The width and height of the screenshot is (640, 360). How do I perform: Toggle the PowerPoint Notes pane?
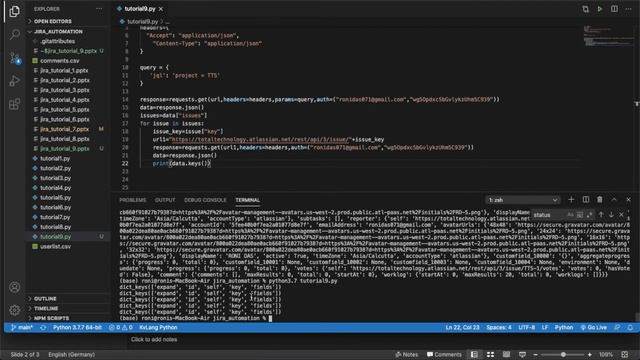[x=407, y=355]
